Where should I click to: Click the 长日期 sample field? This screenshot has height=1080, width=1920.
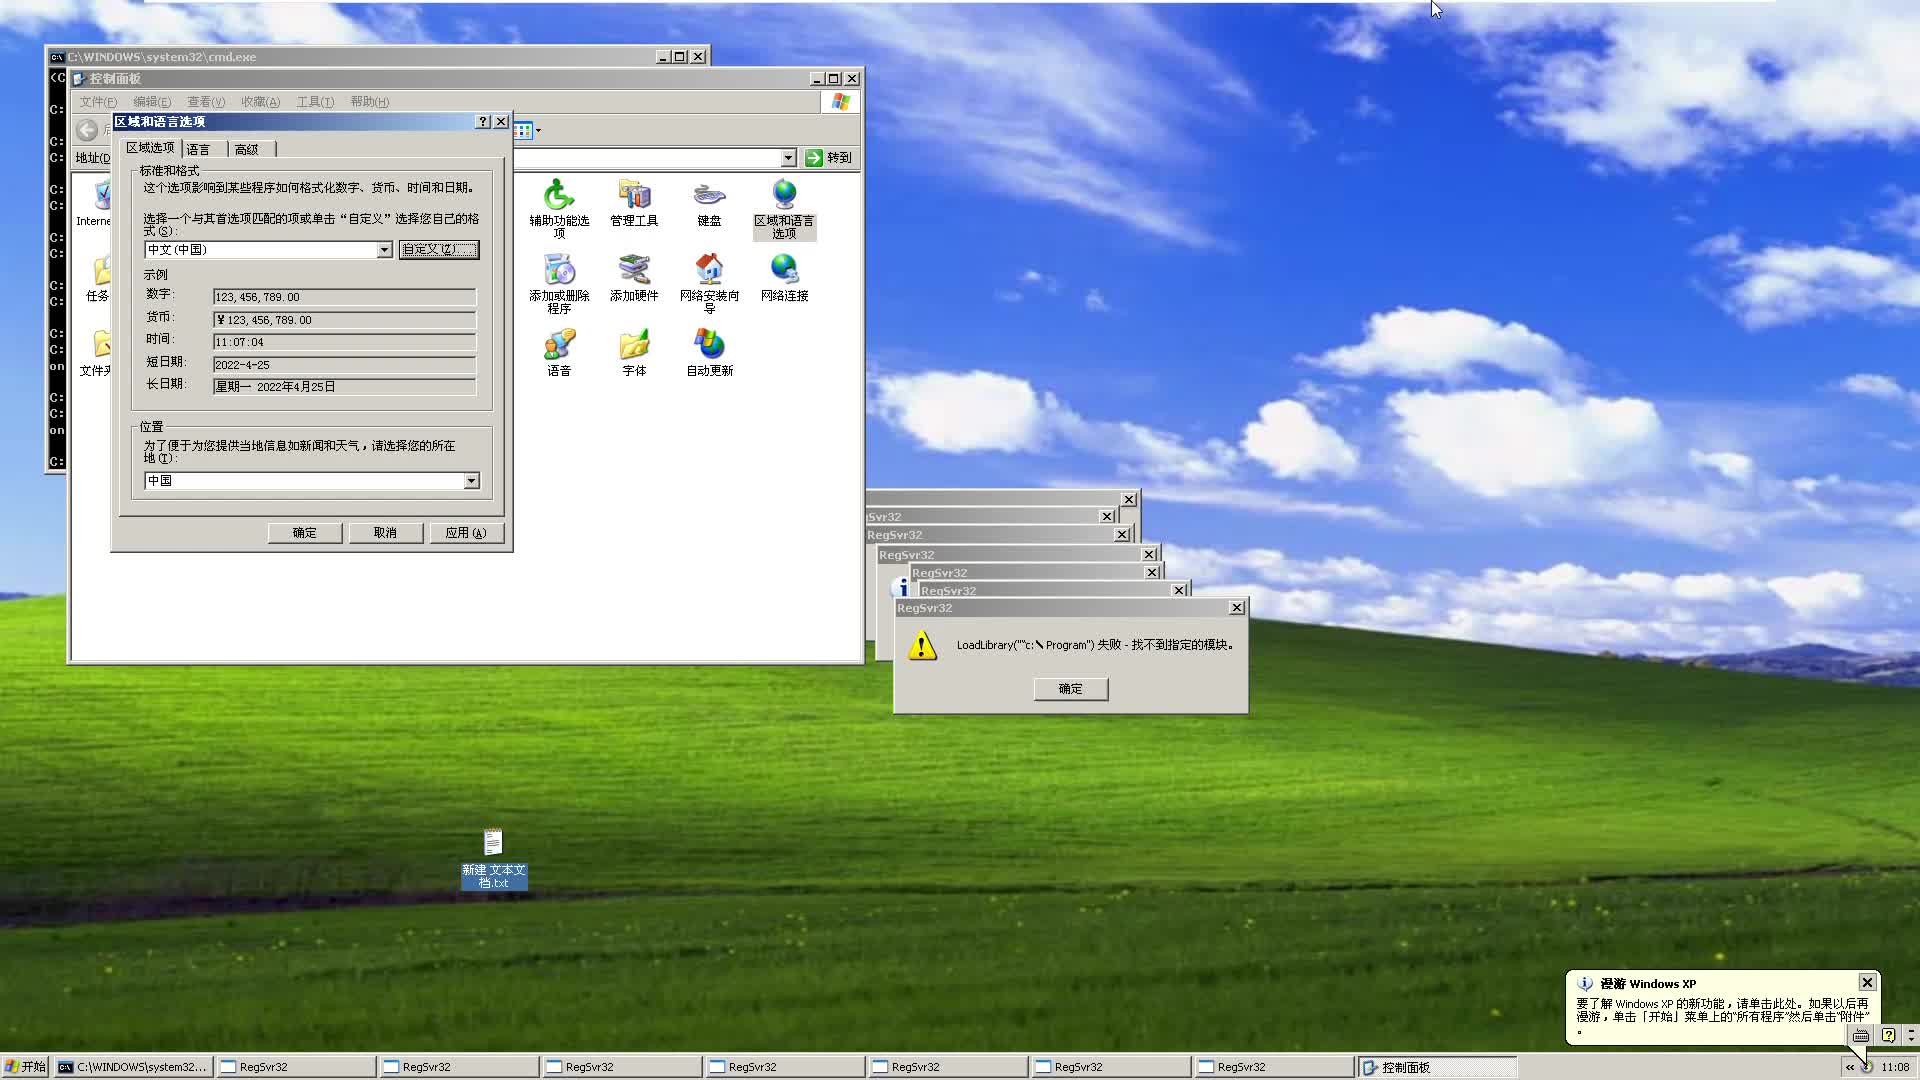pyautogui.click(x=344, y=387)
